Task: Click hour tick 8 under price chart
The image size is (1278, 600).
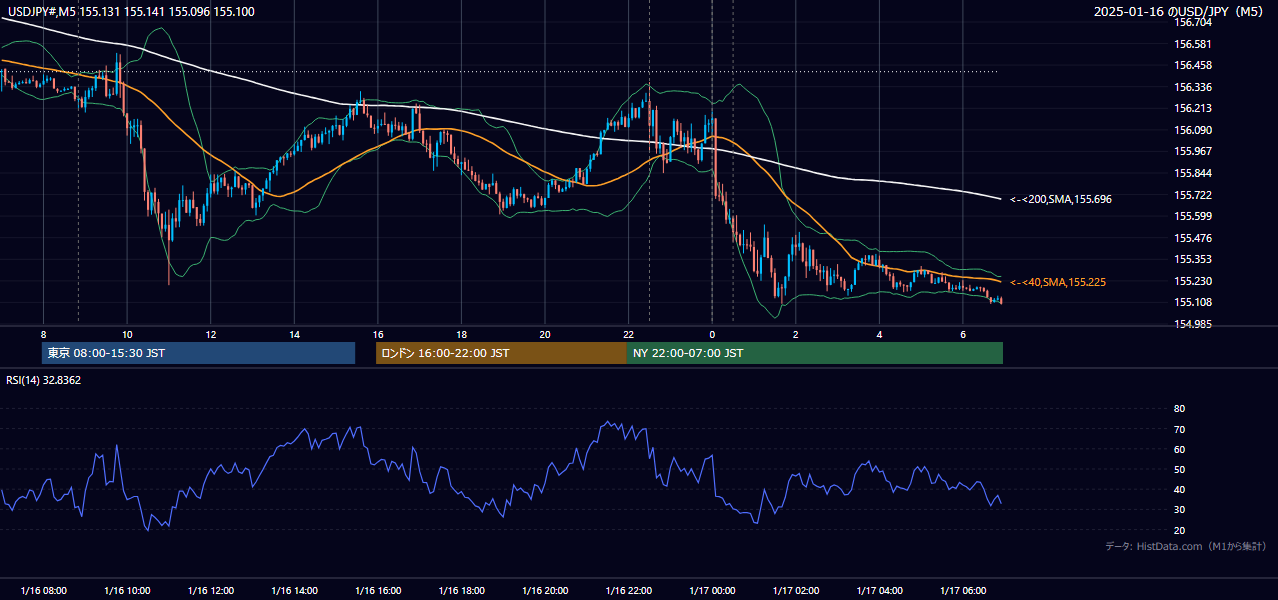Action: pyautogui.click(x=44, y=334)
